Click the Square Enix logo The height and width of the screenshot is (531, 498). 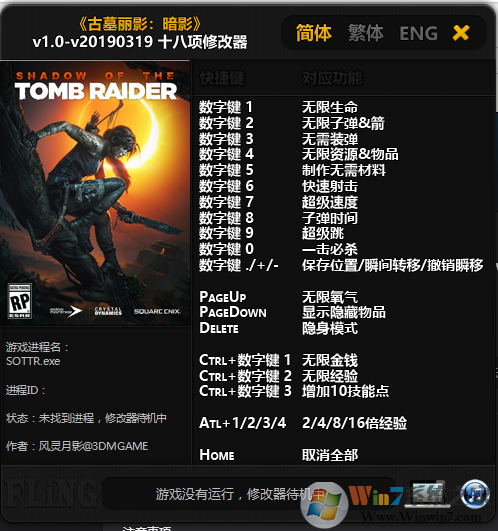[x=157, y=311]
